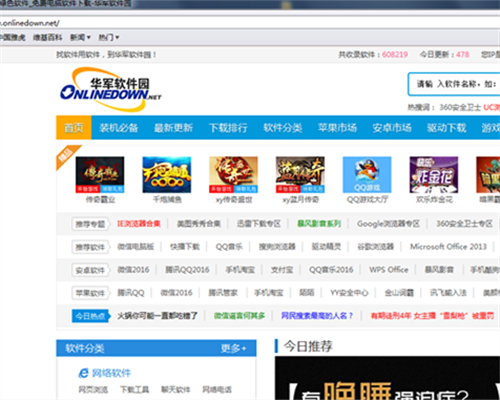Open the YY安全中心 link

point(349,293)
